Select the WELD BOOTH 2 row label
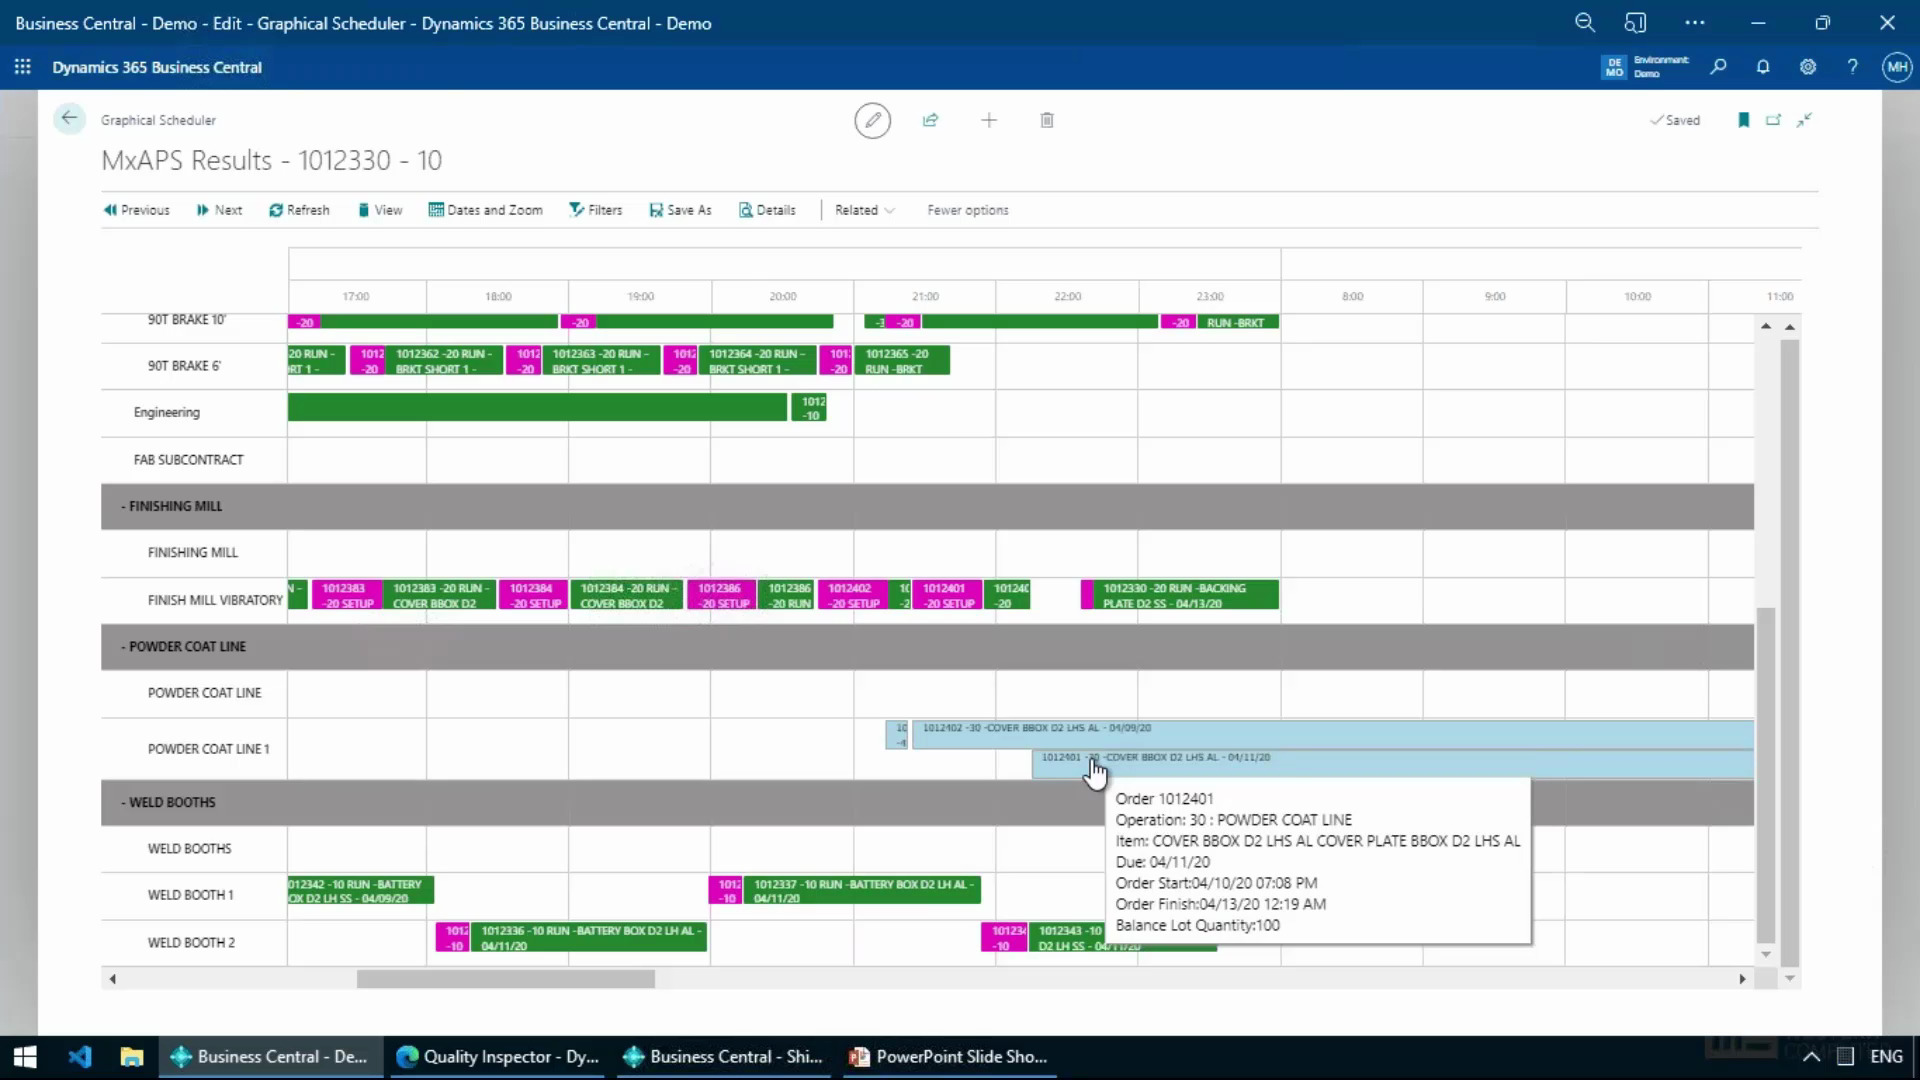The image size is (1920, 1080). (192, 942)
